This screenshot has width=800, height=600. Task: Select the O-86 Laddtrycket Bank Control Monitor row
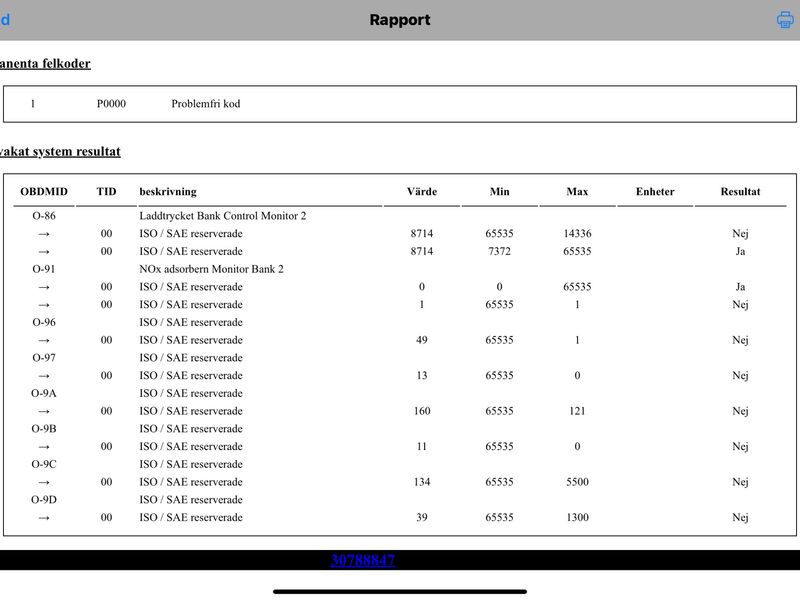(399, 216)
